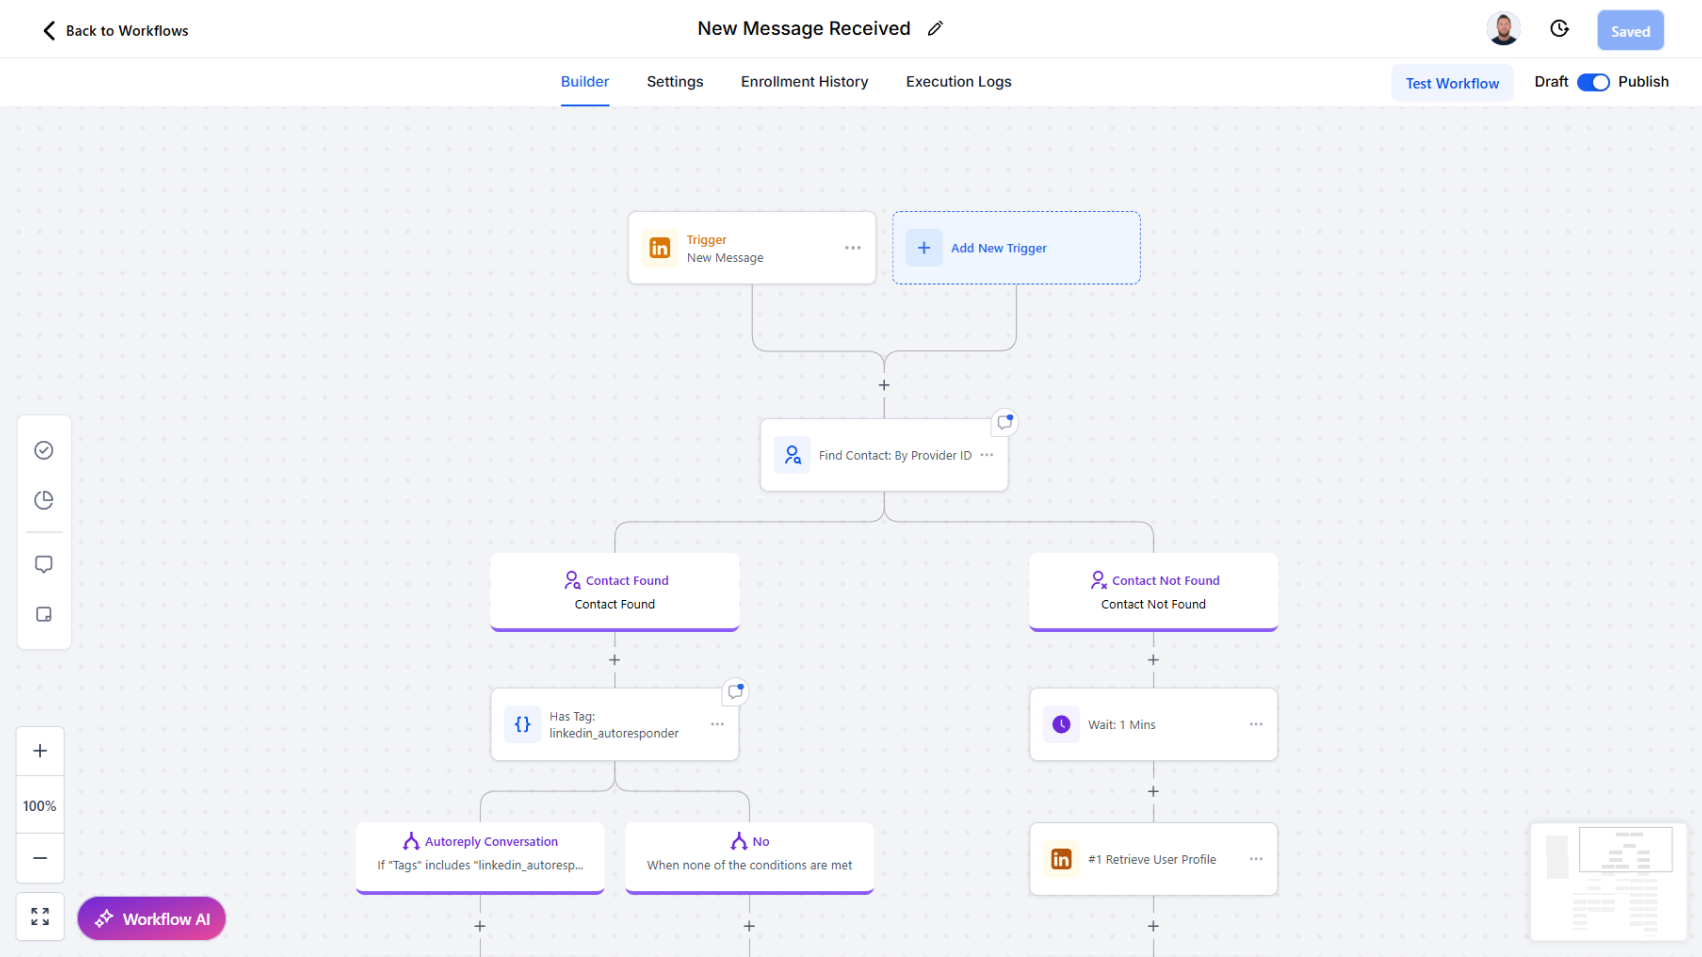Screen dimensions: 1702x957
Task: Switch to the Enrollment History tab
Action: (804, 82)
